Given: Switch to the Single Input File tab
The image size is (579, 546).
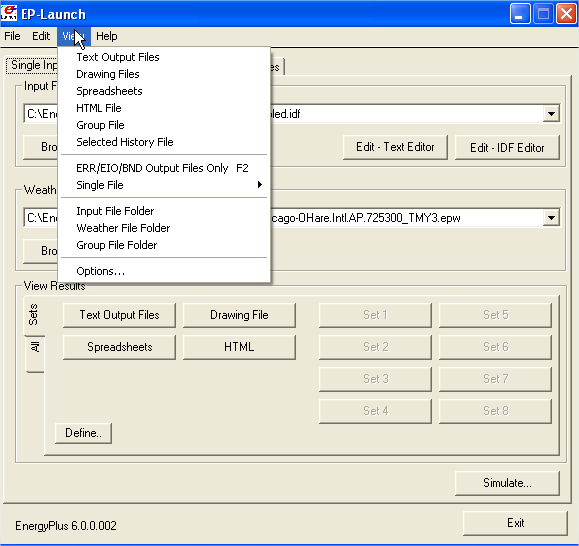Looking at the screenshot, I should [x=32, y=65].
